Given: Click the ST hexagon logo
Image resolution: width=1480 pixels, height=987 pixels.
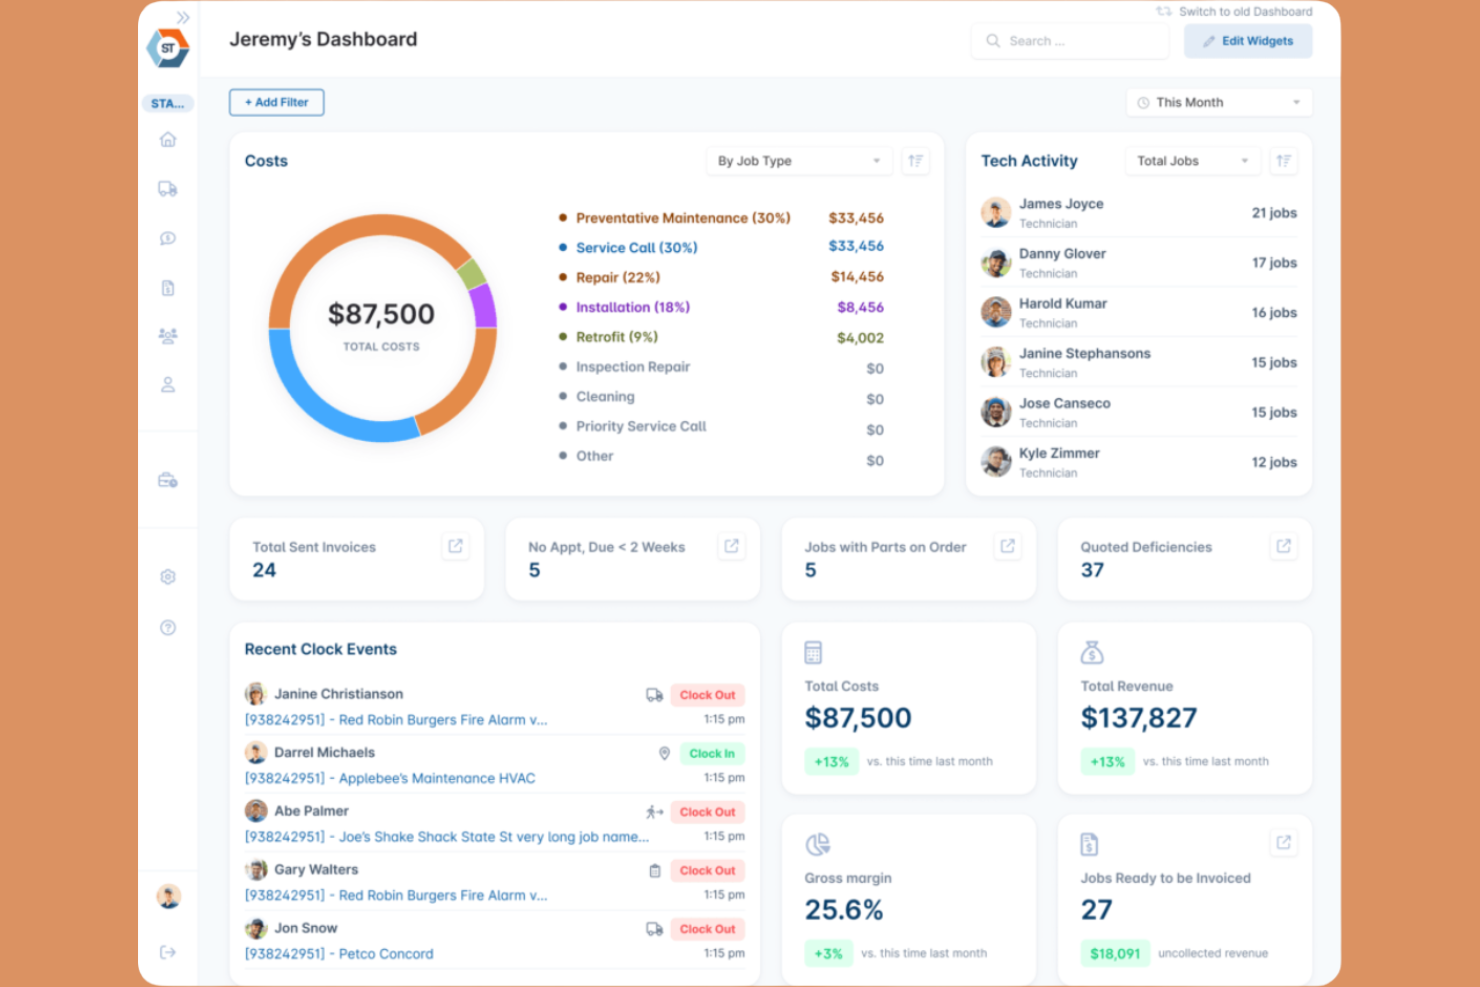Looking at the screenshot, I should [x=168, y=48].
